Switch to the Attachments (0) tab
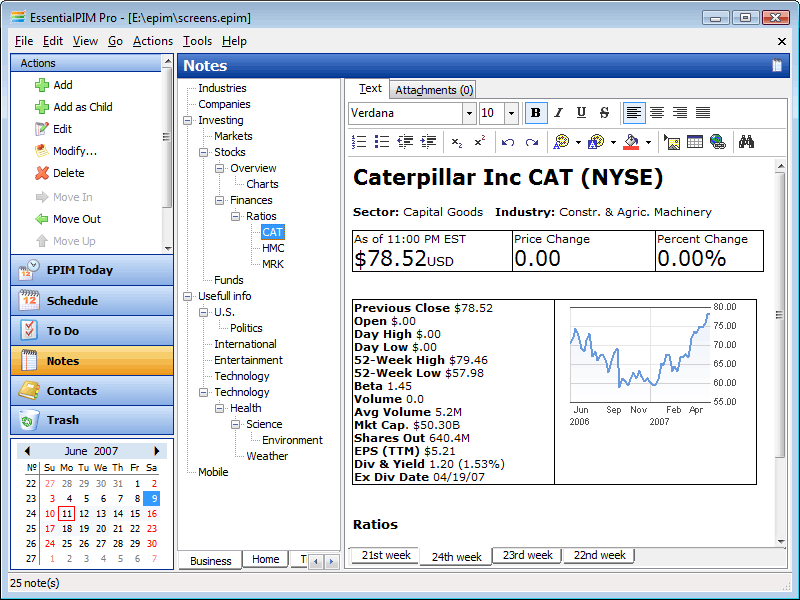Viewport: 800px width, 600px height. pos(433,90)
